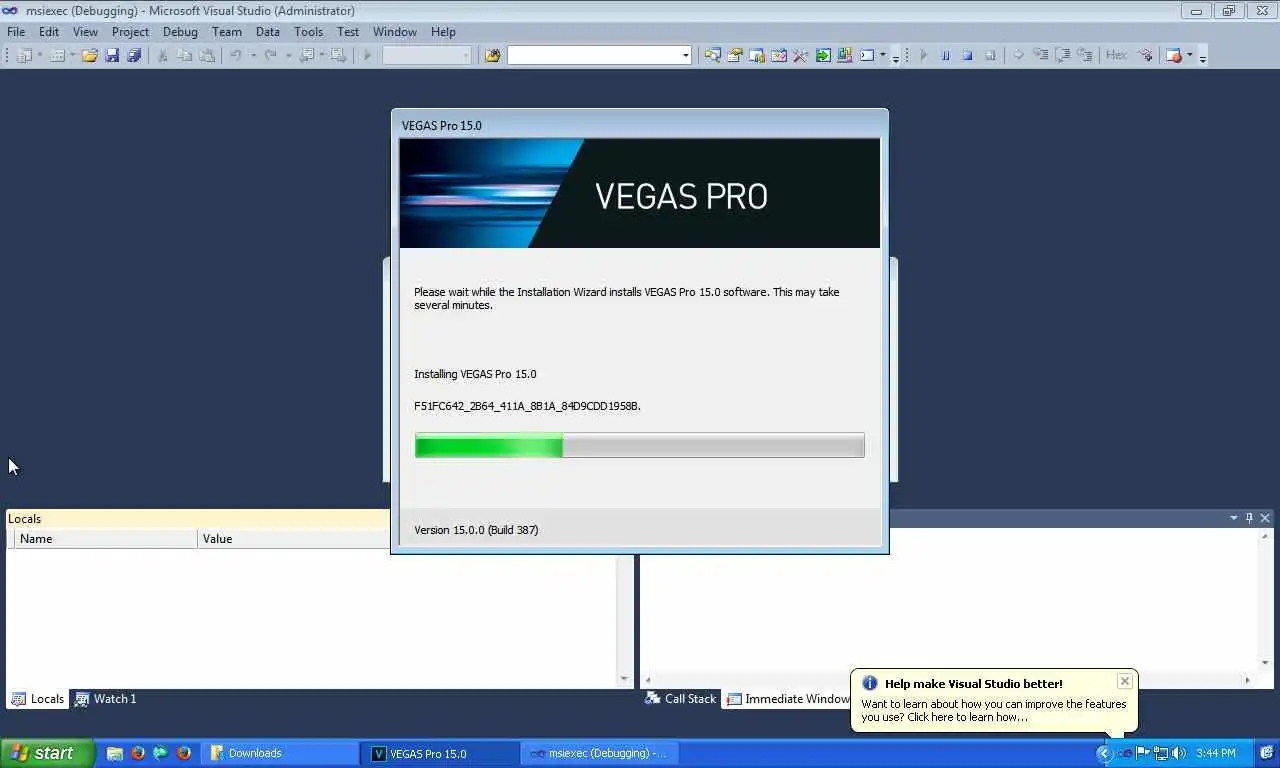Screen dimensions: 1280x768
Task: Open the Properties Window toolbar icon
Action: pos(734,55)
